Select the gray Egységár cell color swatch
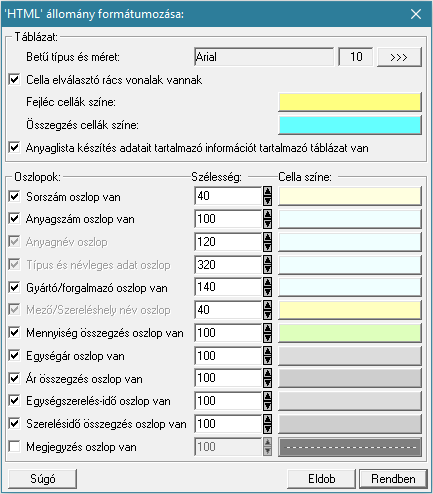This screenshot has width=433, height=494. point(350,355)
